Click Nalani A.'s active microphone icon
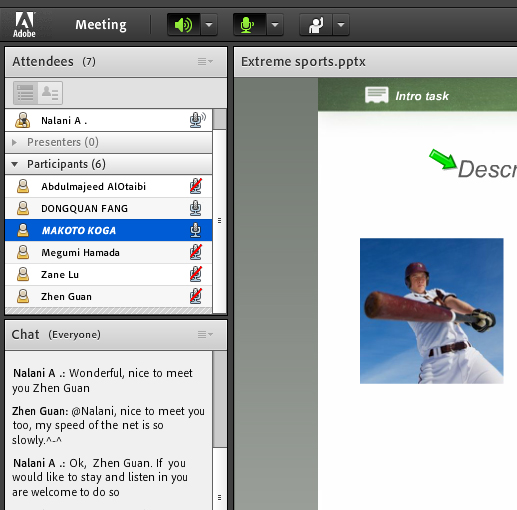This screenshot has width=517, height=510. [197, 120]
